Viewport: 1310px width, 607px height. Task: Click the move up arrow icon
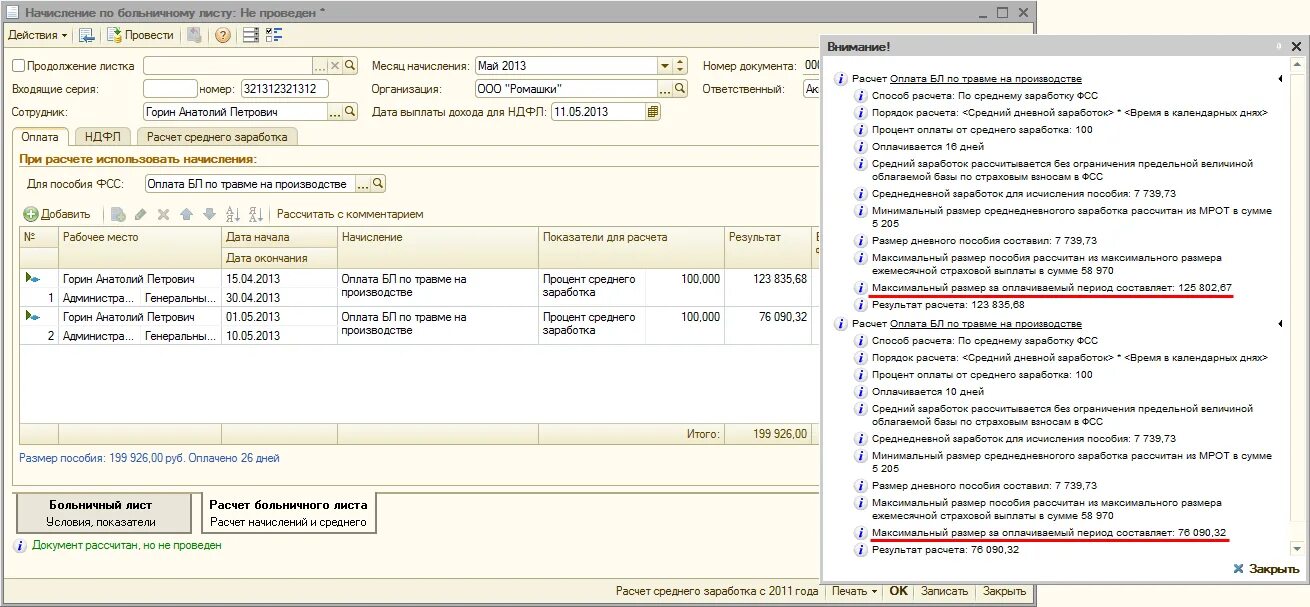pyautogui.click(x=186, y=214)
